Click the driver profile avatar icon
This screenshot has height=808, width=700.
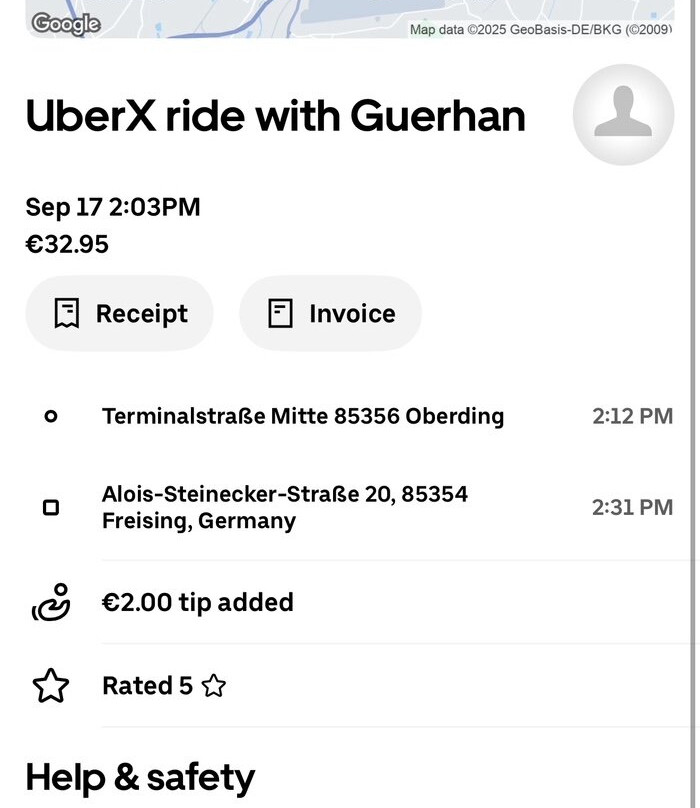click(622, 114)
